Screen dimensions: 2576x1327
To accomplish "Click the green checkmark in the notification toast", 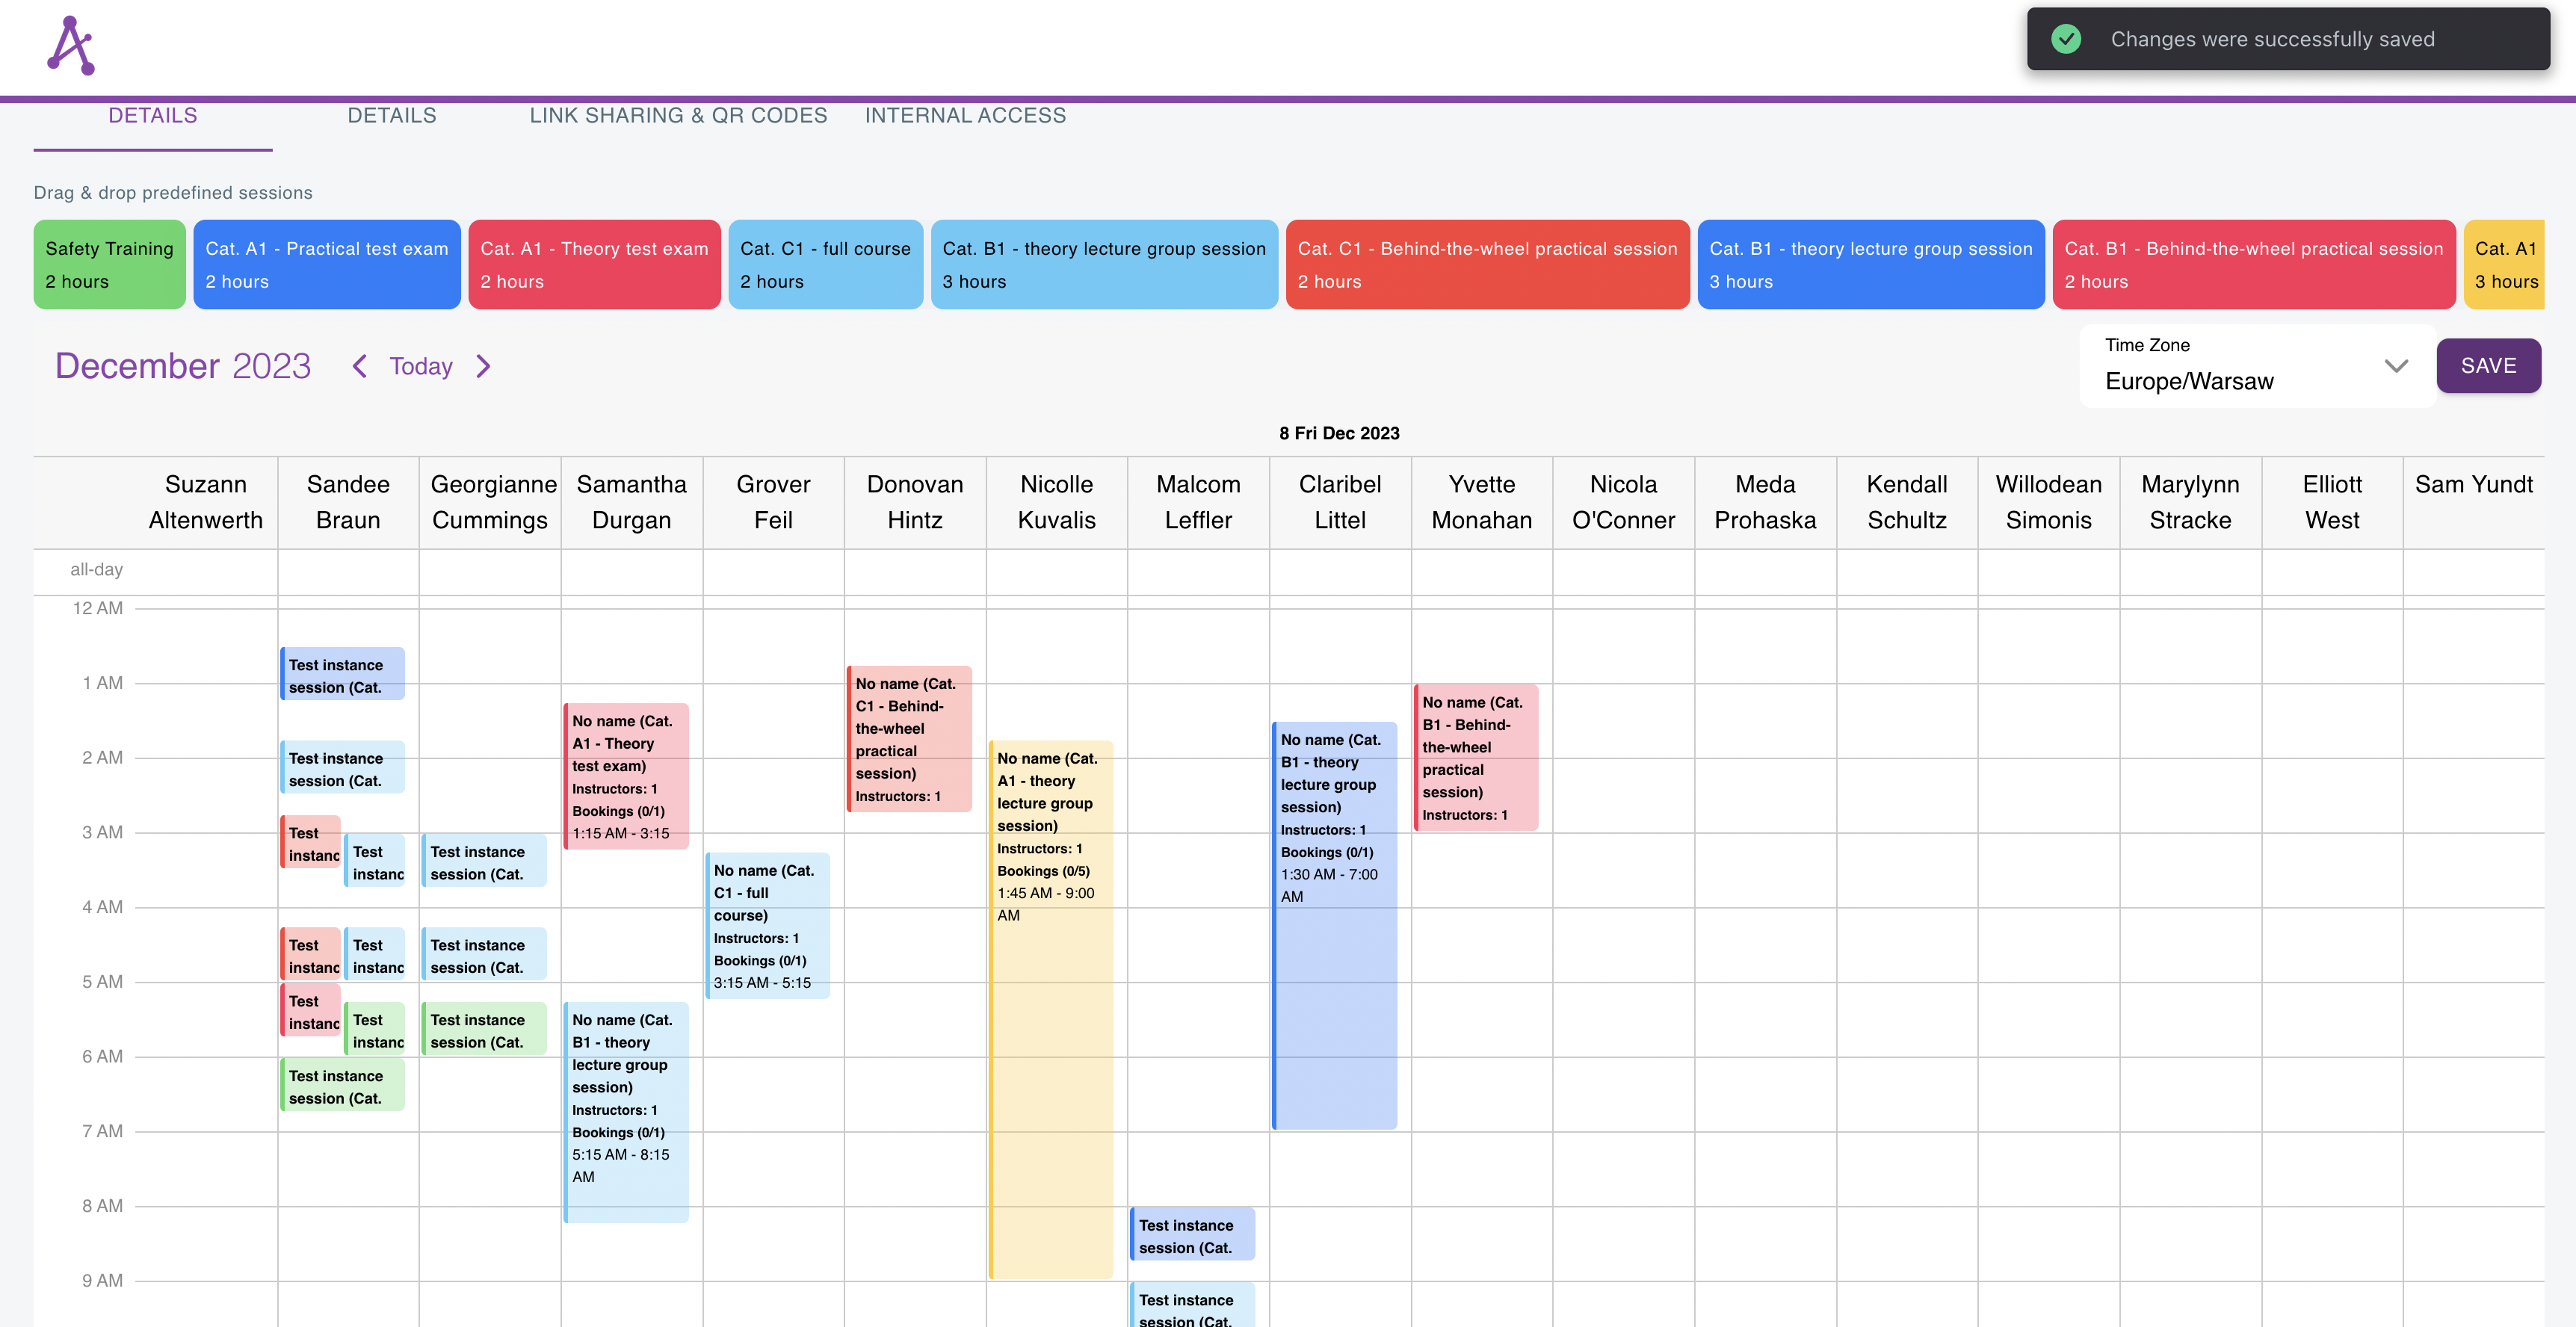I will pyautogui.click(x=2066, y=39).
